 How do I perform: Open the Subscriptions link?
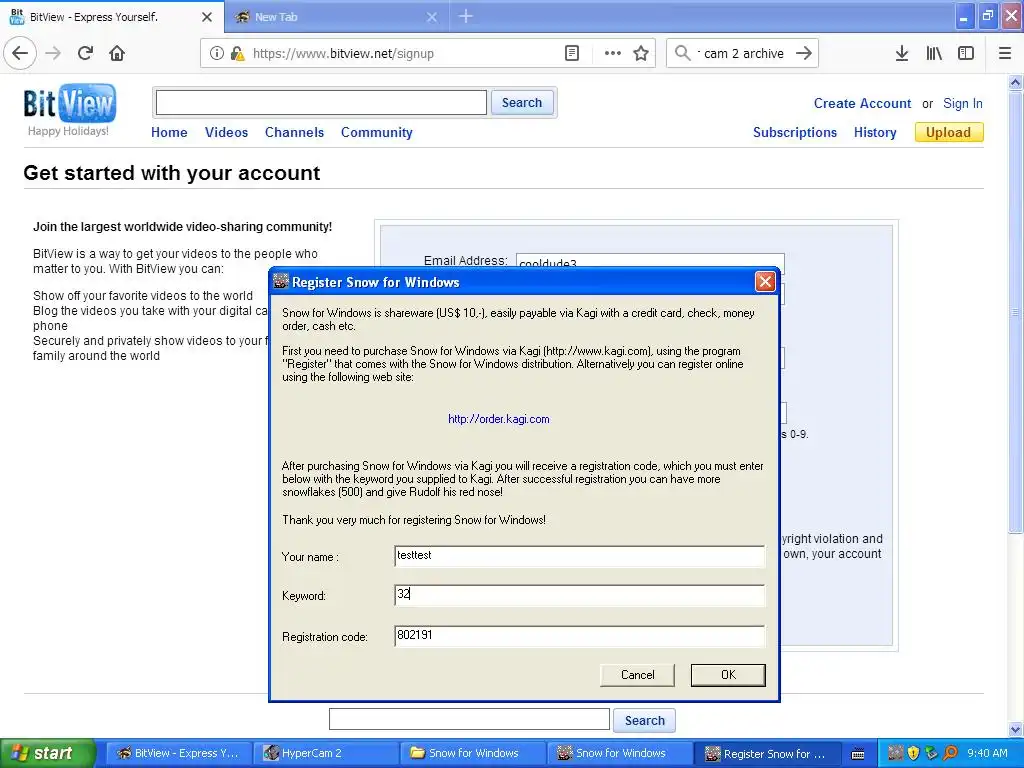click(795, 133)
